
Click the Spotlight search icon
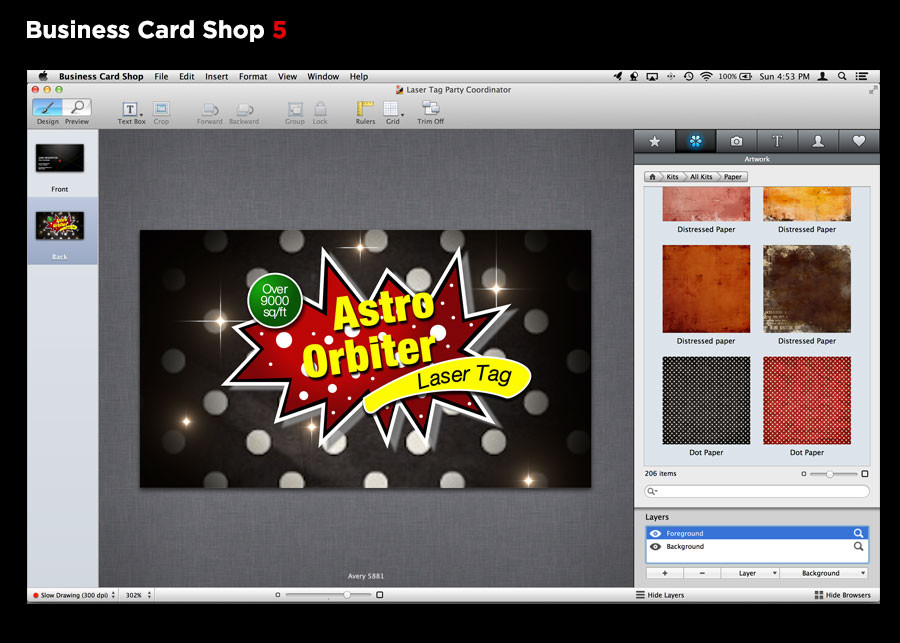[842, 76]
